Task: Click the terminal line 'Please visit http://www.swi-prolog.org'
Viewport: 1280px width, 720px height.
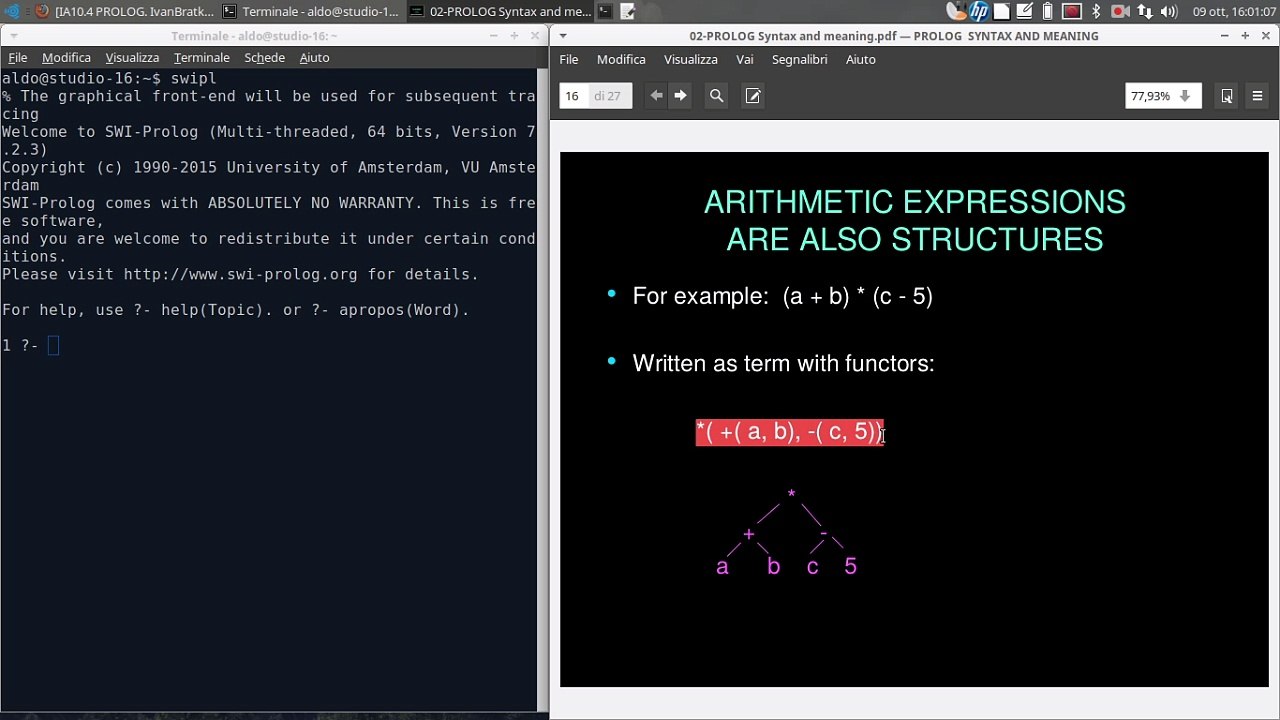Action: (x=240, y=274)
